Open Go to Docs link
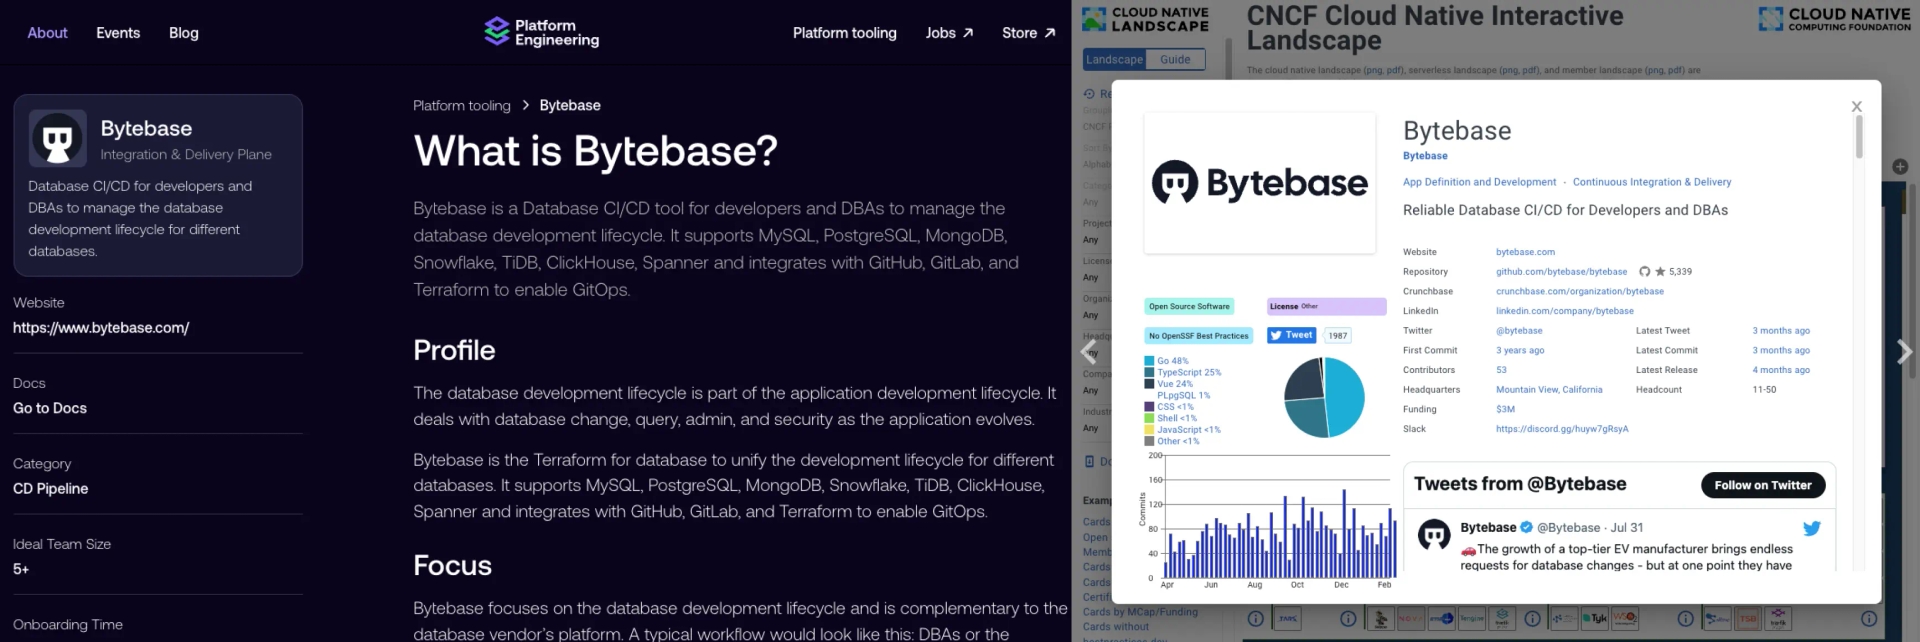Image resolution: width=1920 pixels, height=642 pixels. point(50,408)
